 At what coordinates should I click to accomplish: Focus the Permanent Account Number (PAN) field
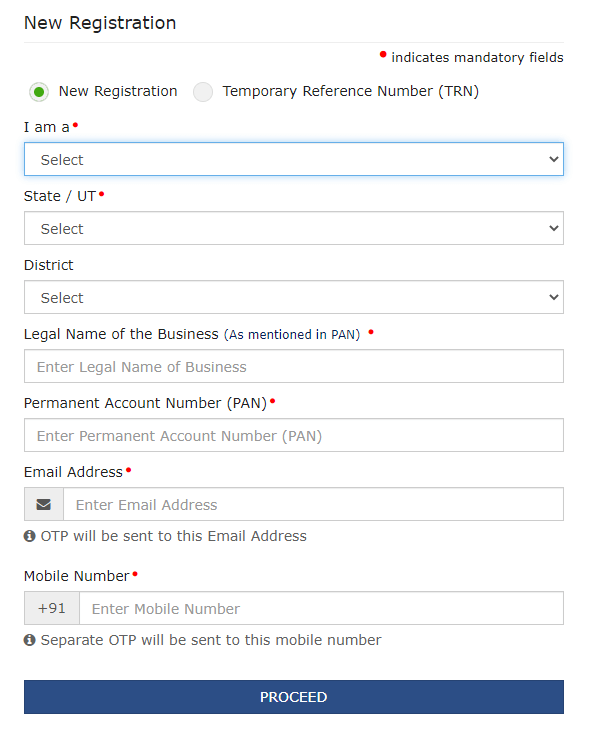pyautogui.click(x=294, y=435)
